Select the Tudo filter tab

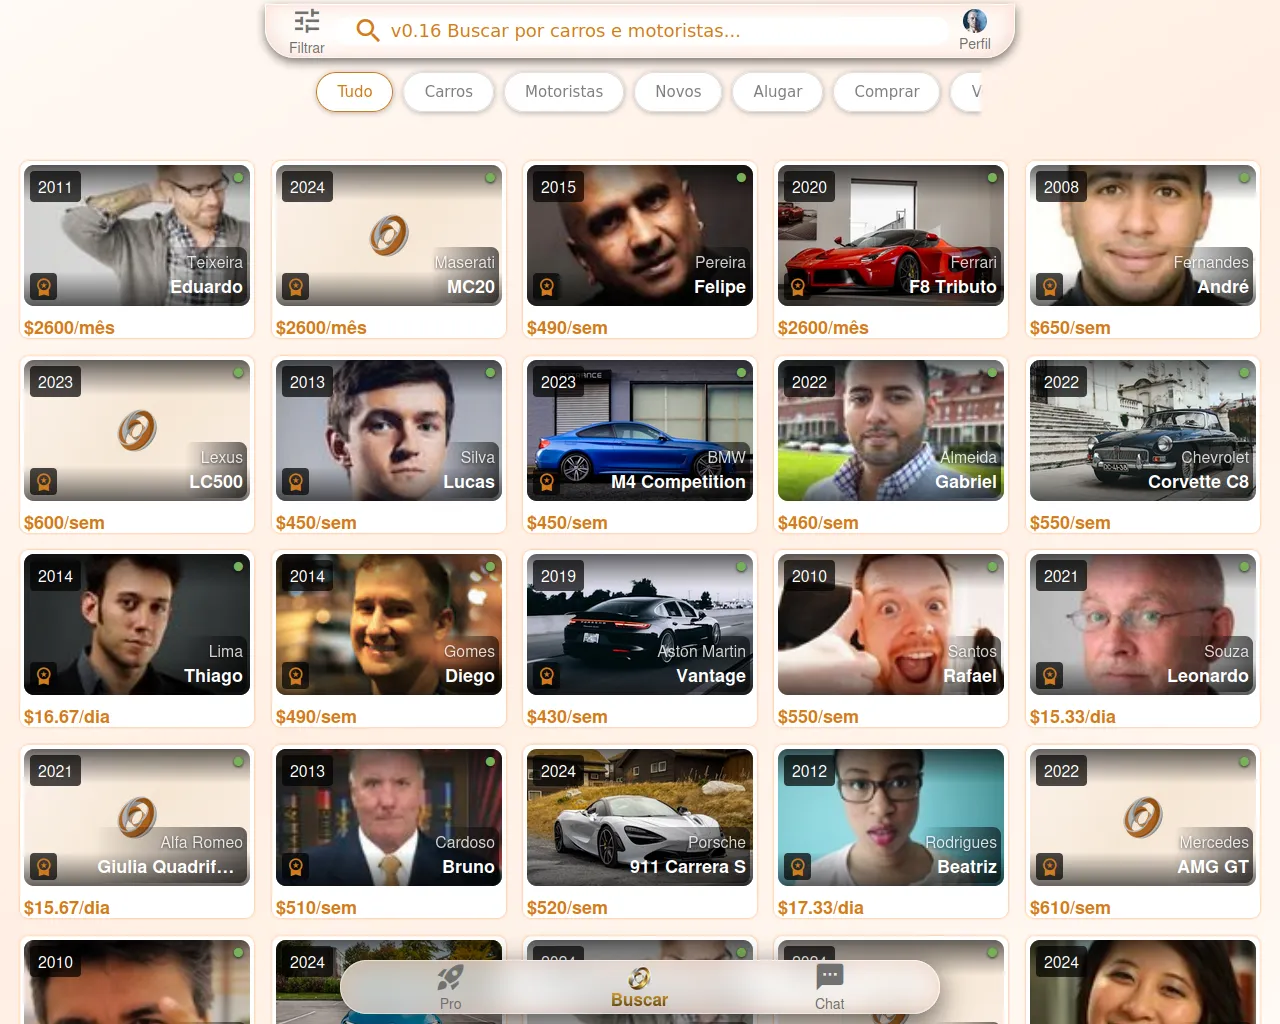coord(354,92)
